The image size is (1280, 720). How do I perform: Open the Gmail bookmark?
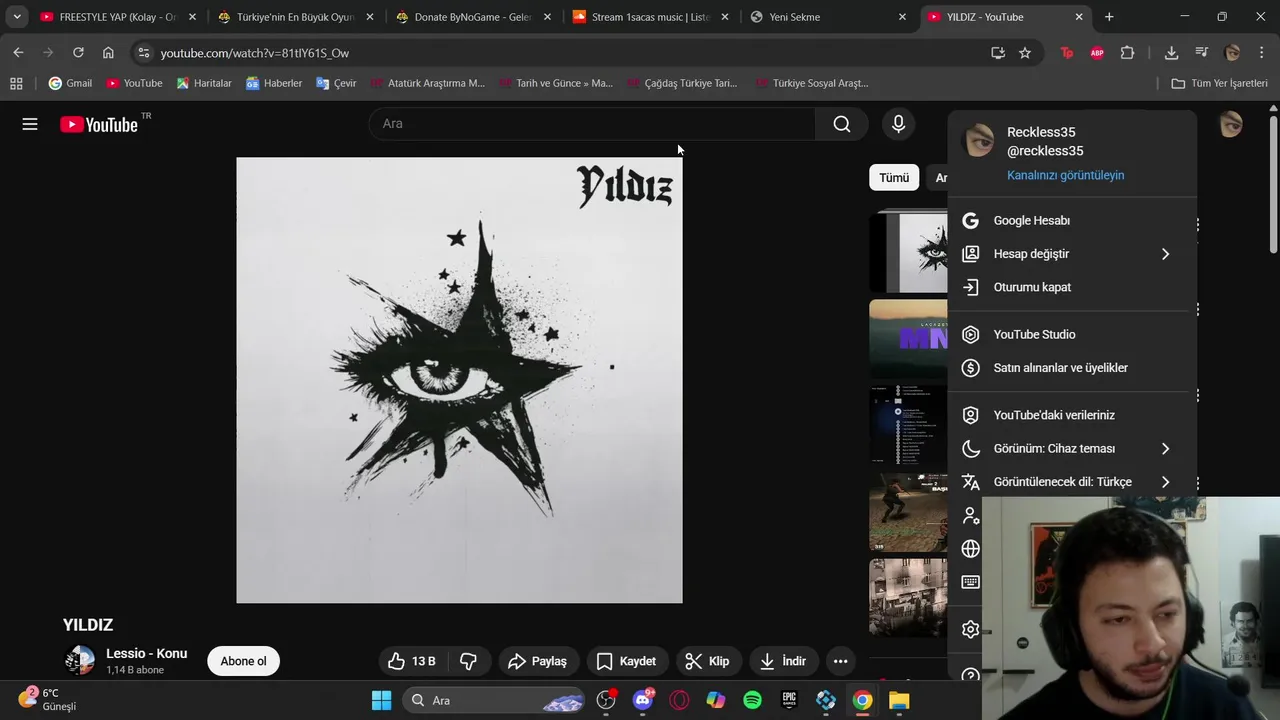point(70,83)
